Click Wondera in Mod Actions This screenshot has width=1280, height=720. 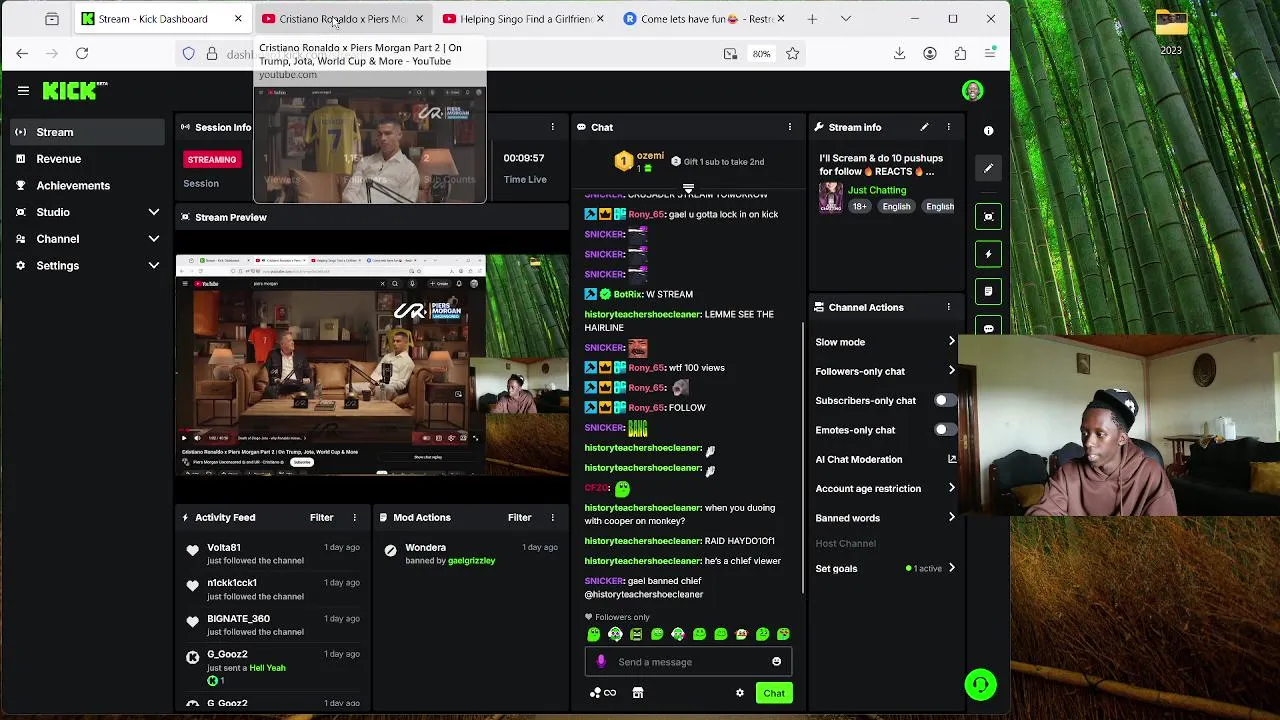(x=425, y=547)
